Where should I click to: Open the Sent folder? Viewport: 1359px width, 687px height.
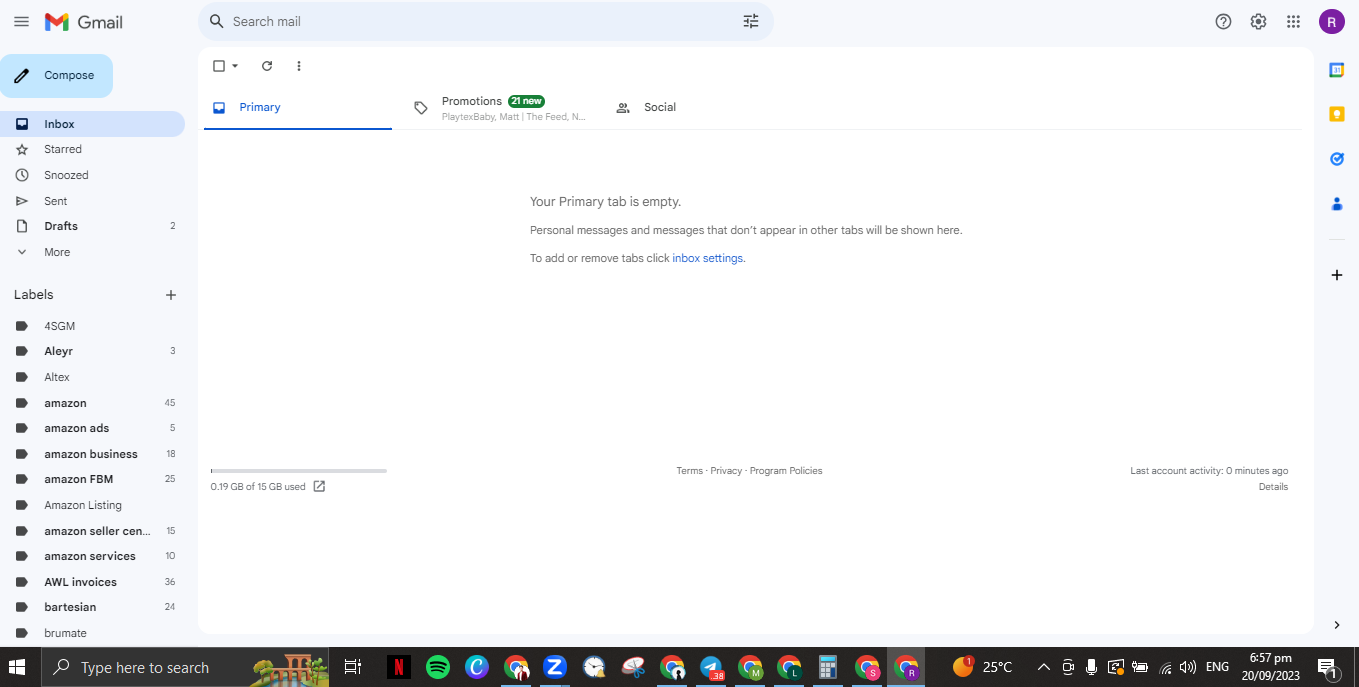point(92,201)
